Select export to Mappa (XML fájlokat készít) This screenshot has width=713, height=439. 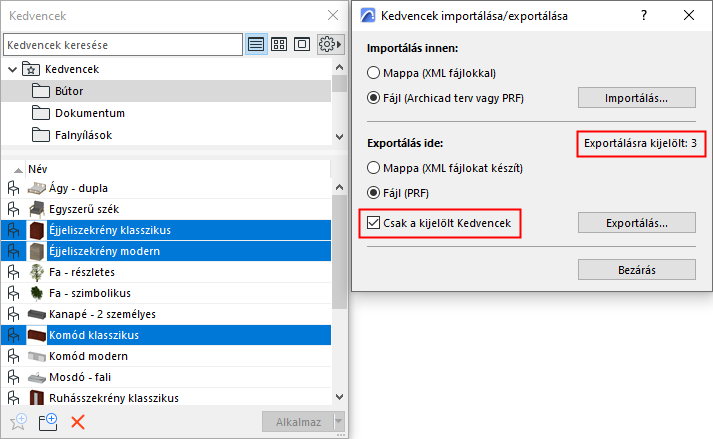(374, 167)
